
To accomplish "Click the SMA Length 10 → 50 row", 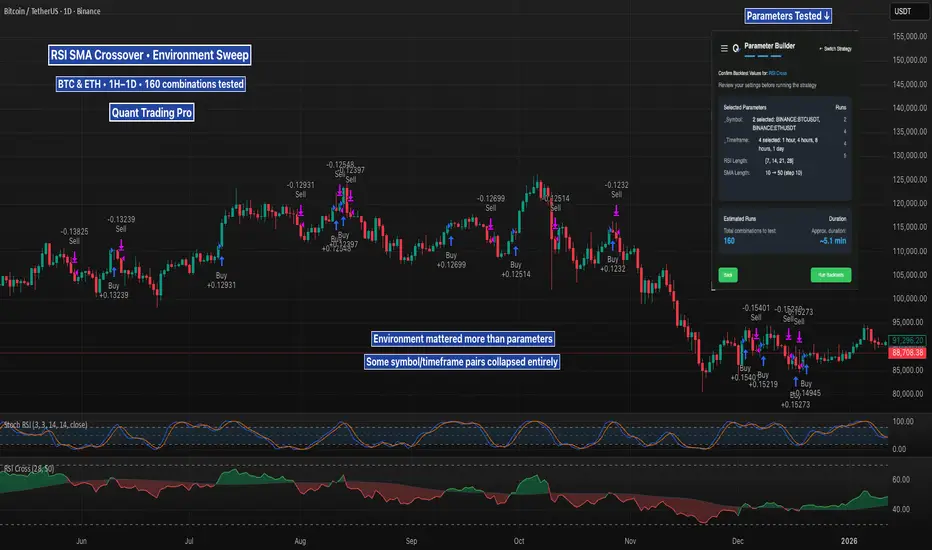I will click(785, 173).
